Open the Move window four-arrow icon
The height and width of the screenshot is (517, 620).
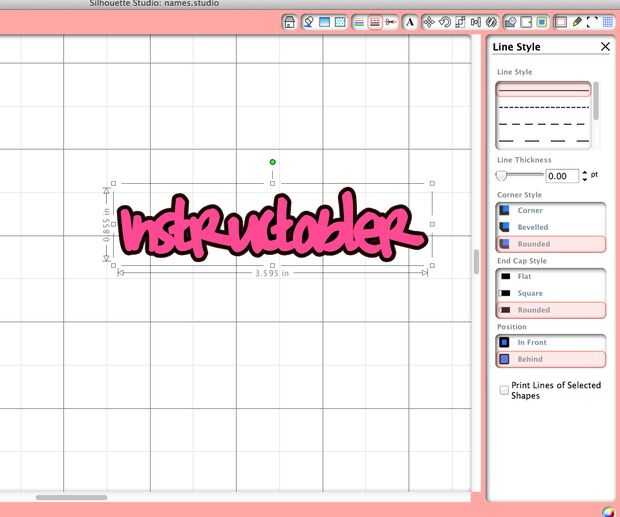429,22
